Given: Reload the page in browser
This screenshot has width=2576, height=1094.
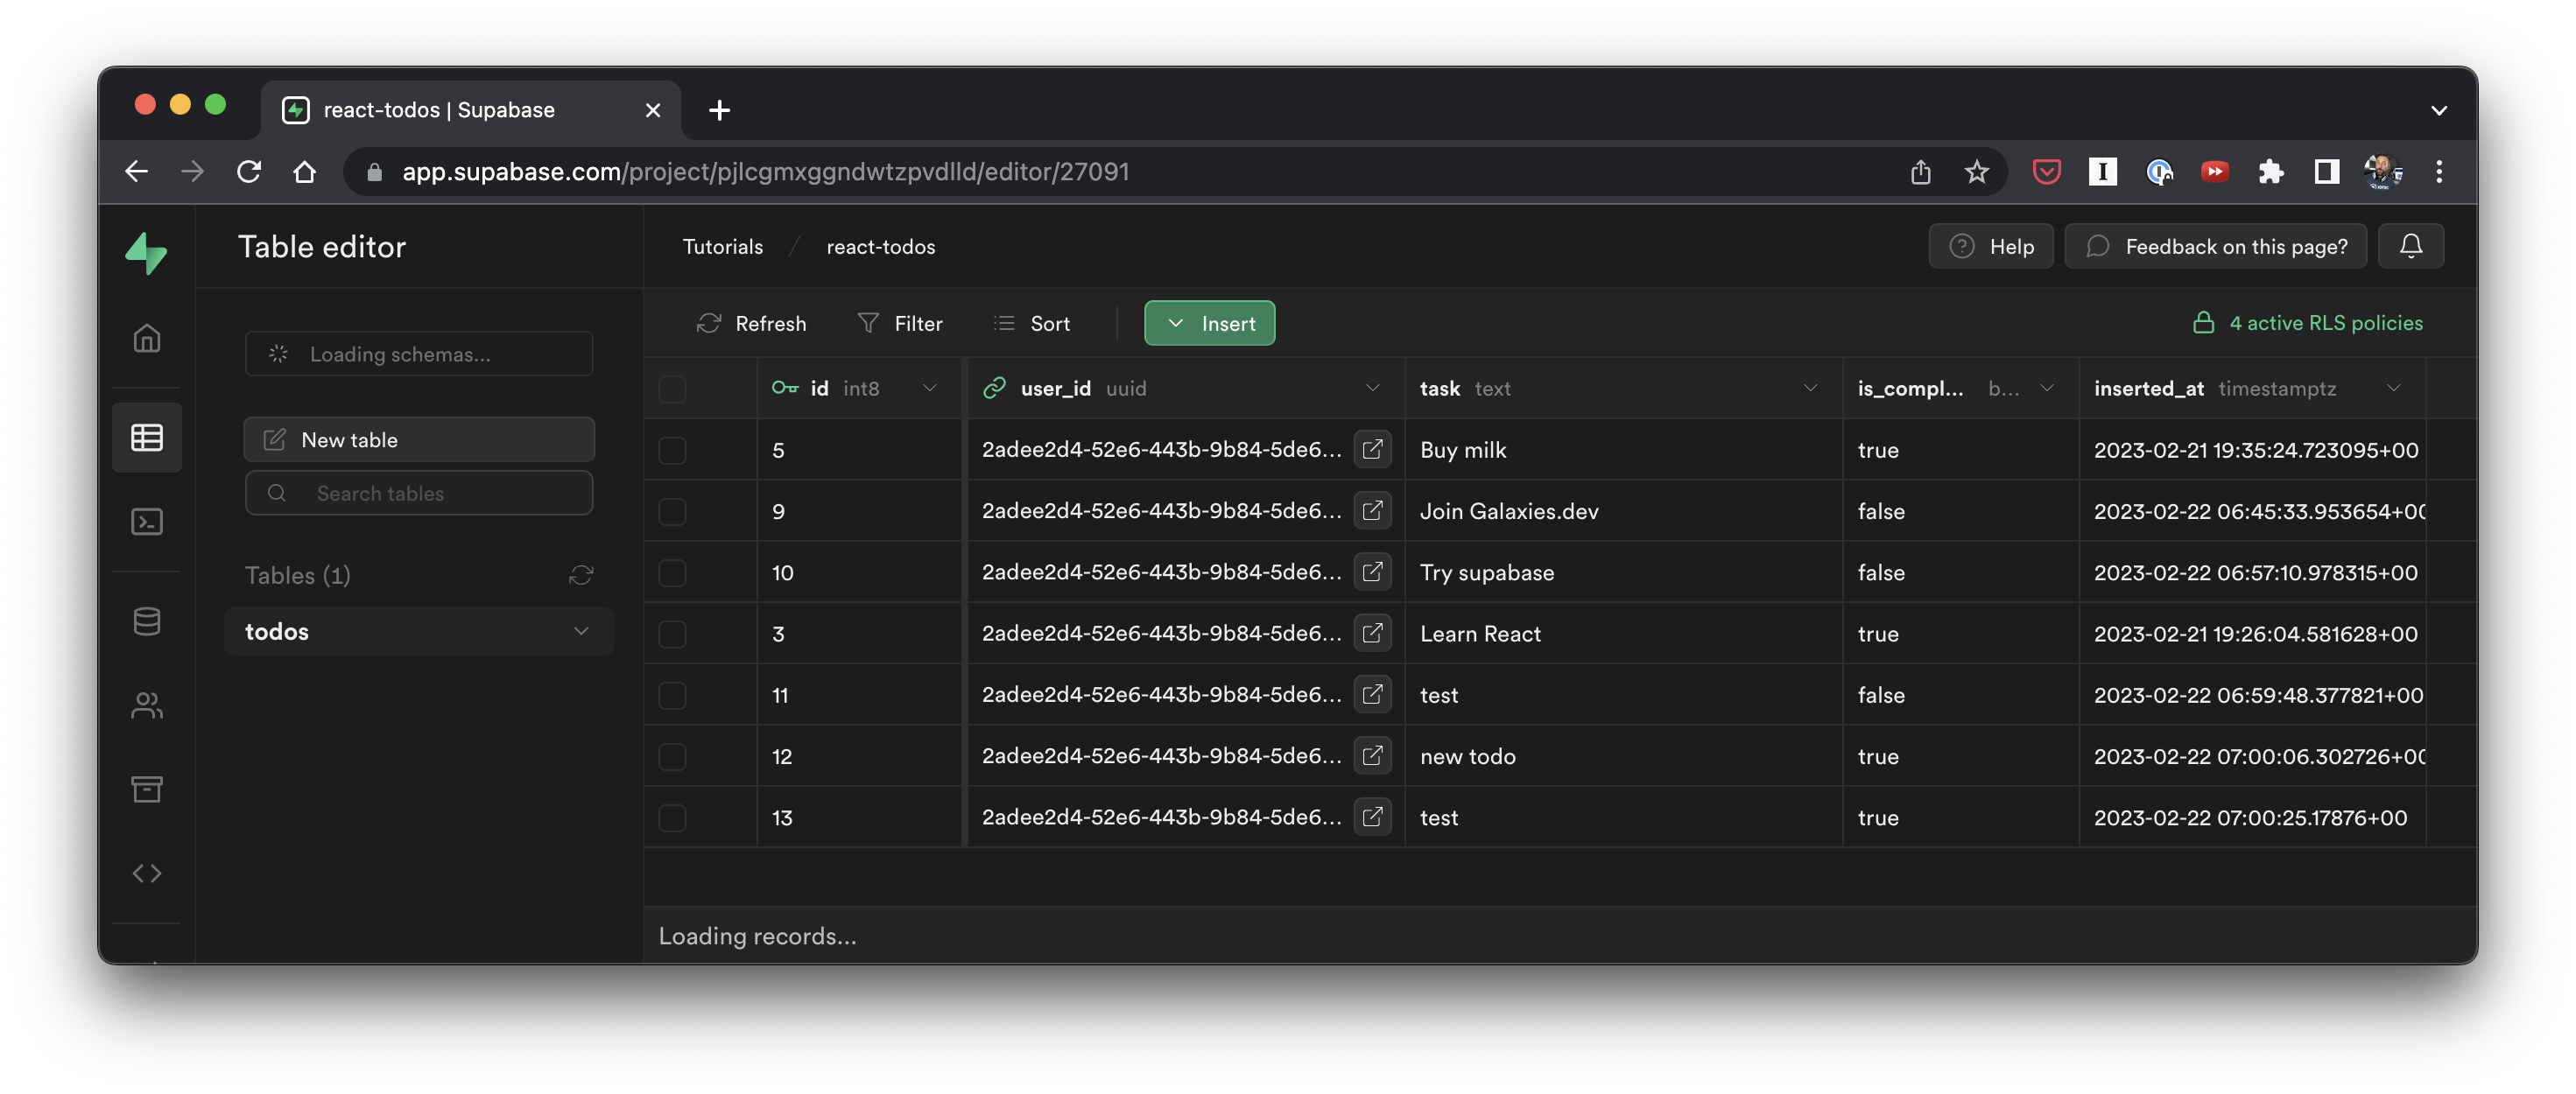Looking at the screenshot, I should (249, 172).
